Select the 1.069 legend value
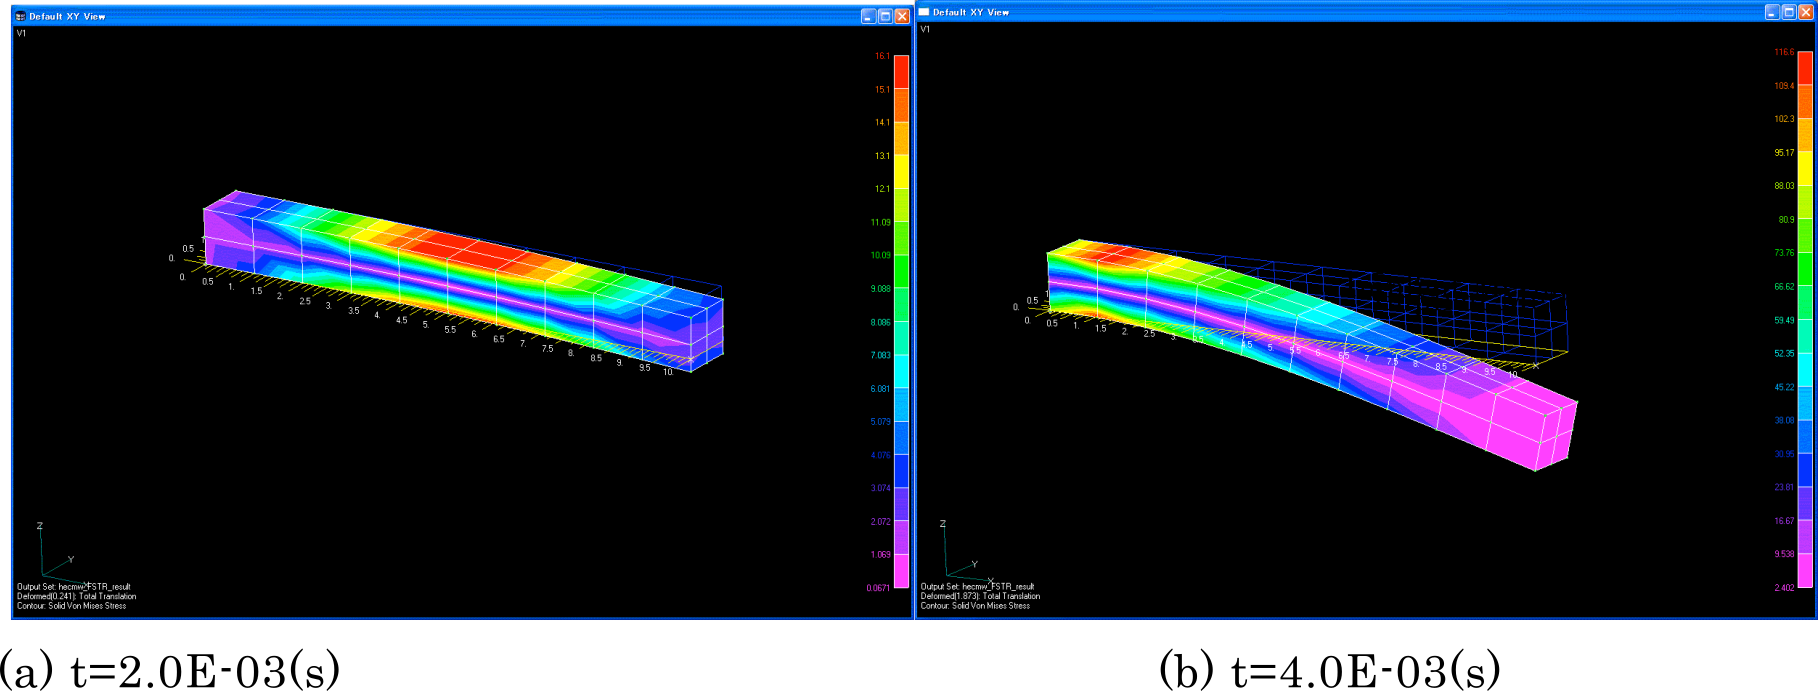Image resolution: width=1818 pixels, height=691 pixels. (880, 554)
